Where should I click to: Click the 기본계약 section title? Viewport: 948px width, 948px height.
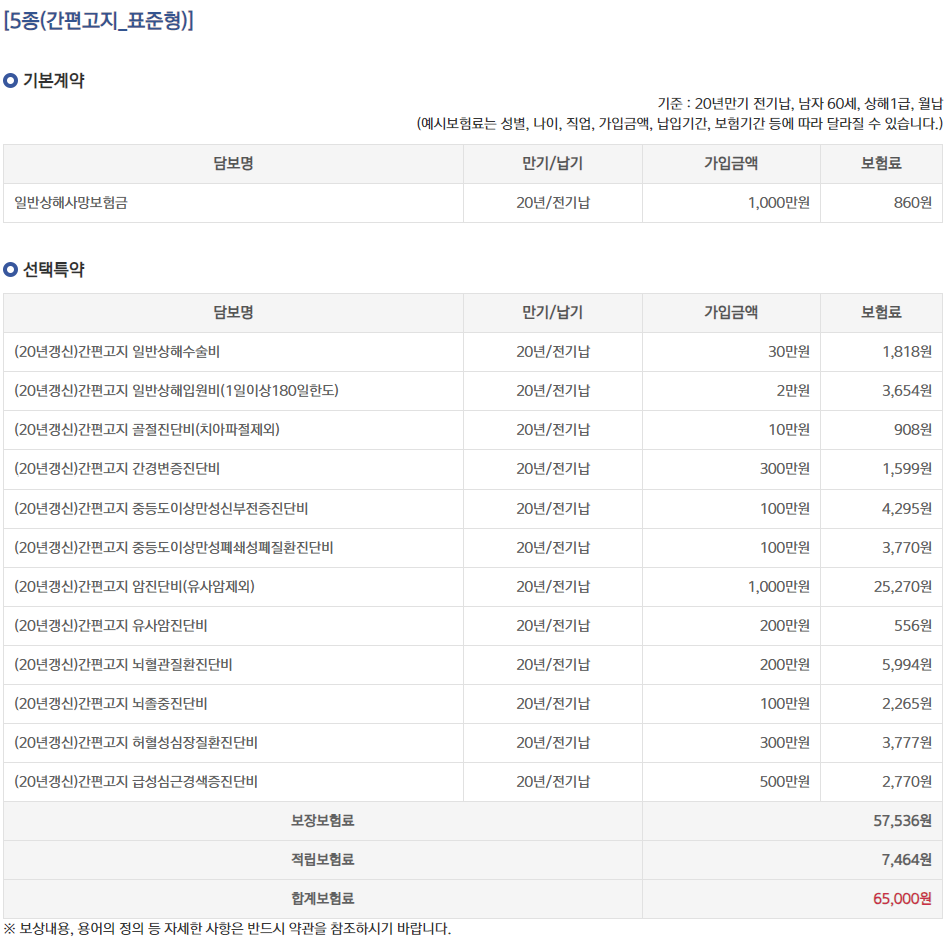coord(53,80)
